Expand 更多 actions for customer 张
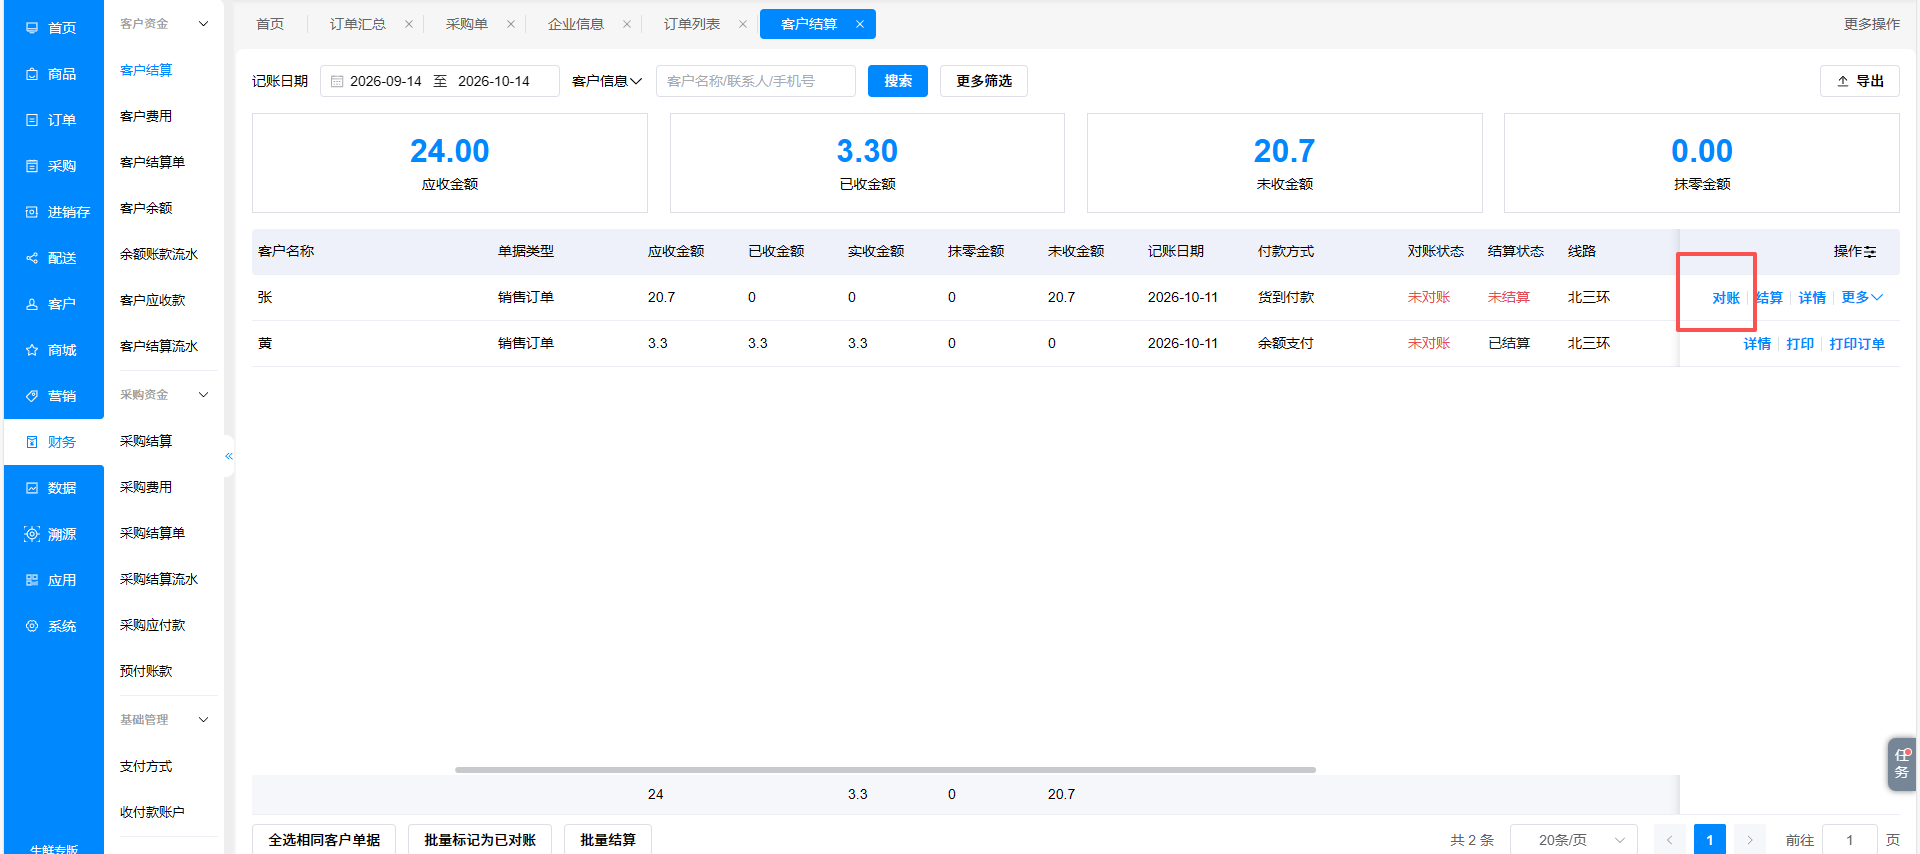Image resolution: width=1920 pixels, height=854 pixels. 1862,298
